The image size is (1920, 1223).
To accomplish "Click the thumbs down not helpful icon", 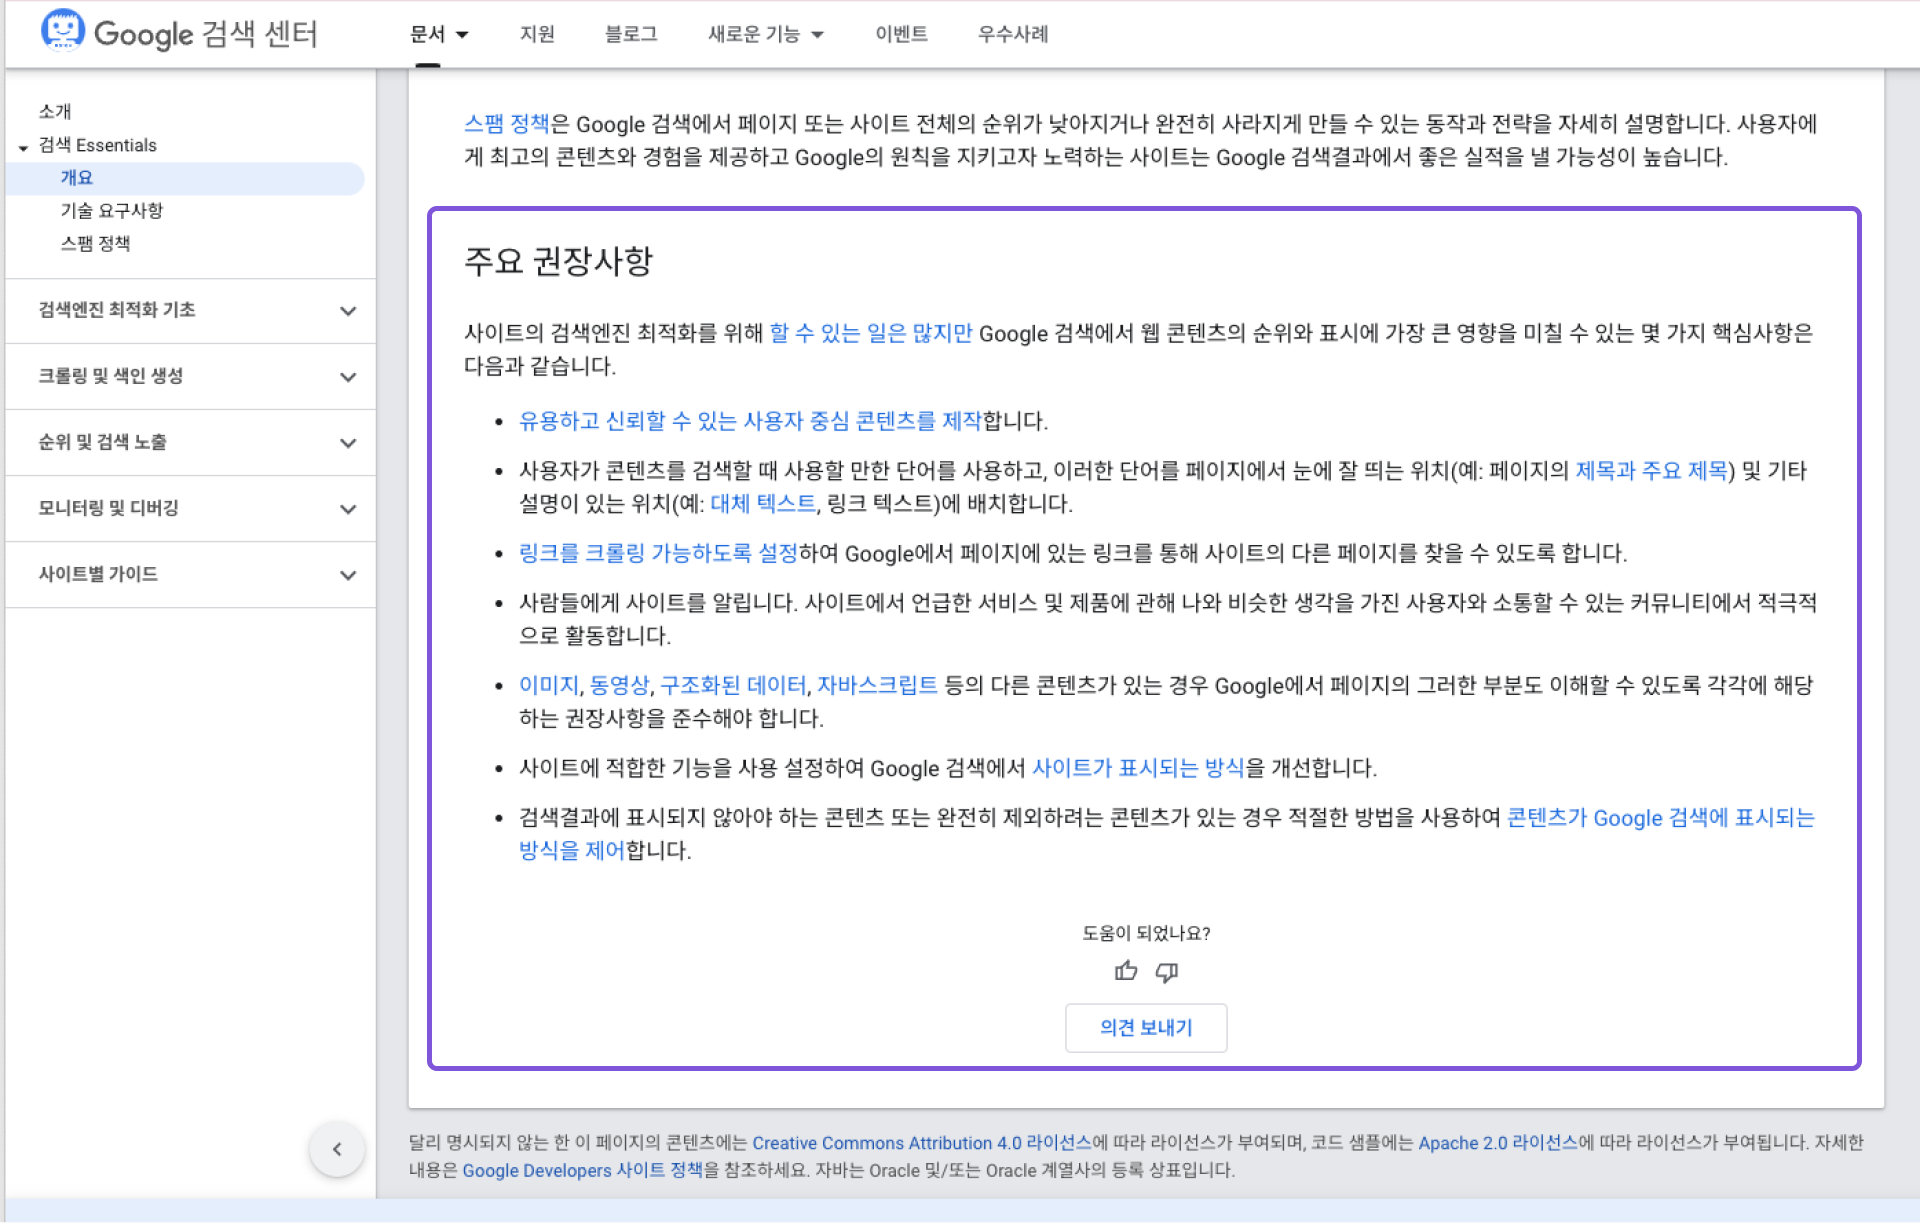I will [x=1166, y=971].
